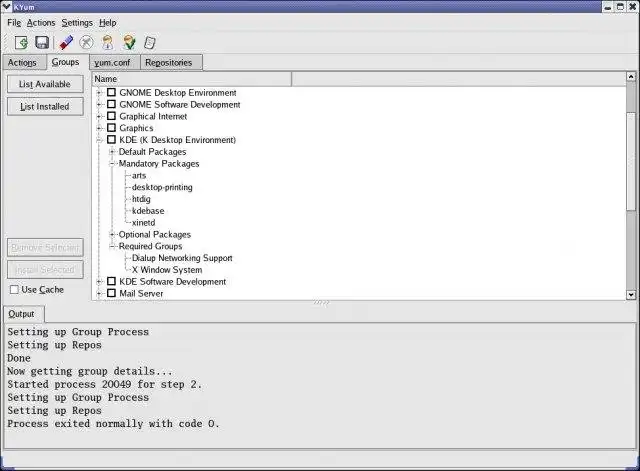Tick the Graphical Internet group checkbox

111,116
